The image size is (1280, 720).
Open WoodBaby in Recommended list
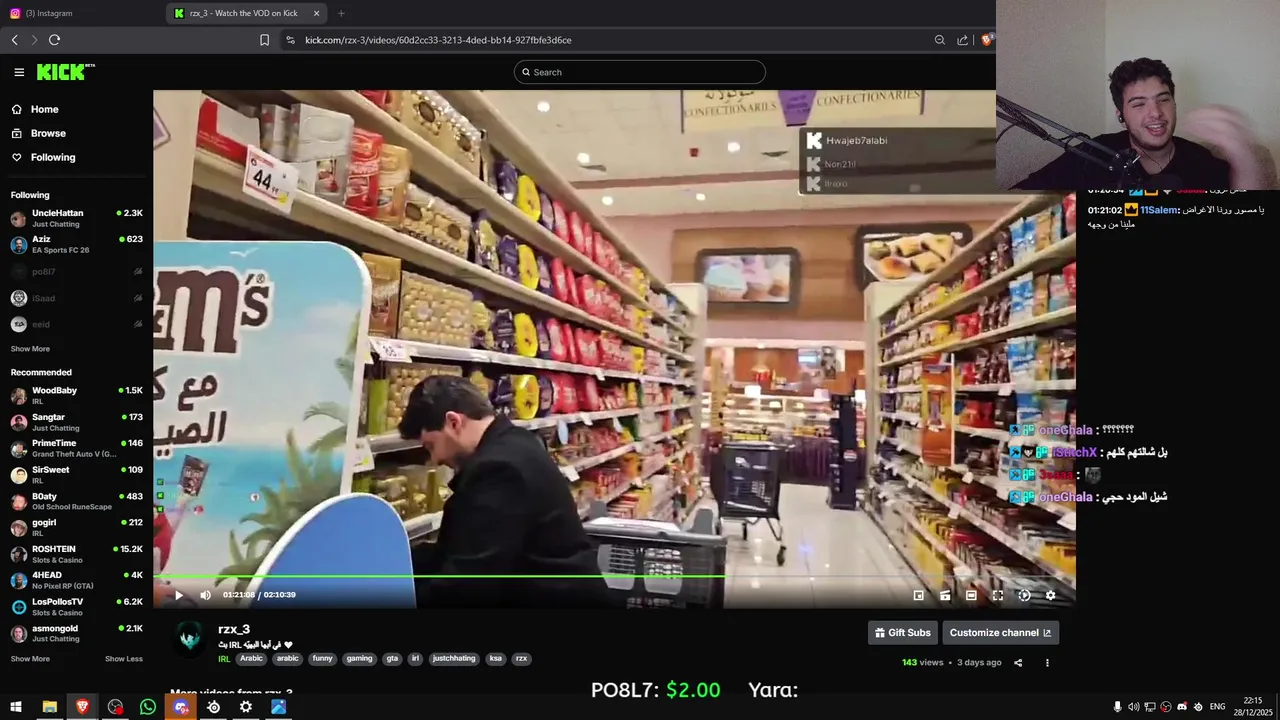click(77, 395)
